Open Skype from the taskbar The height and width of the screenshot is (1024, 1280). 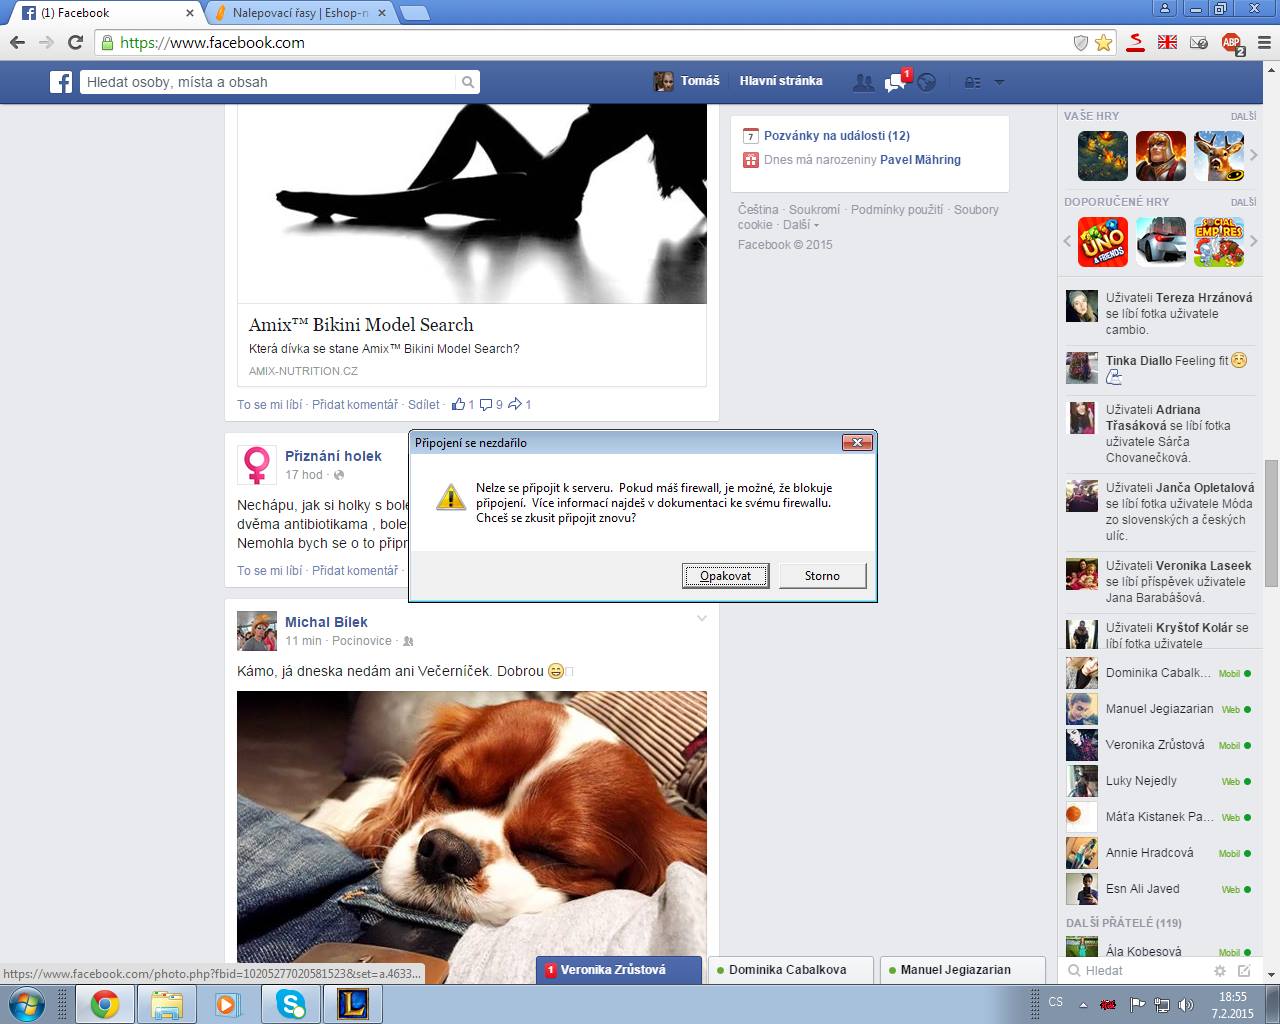[x=291, y=1003]
